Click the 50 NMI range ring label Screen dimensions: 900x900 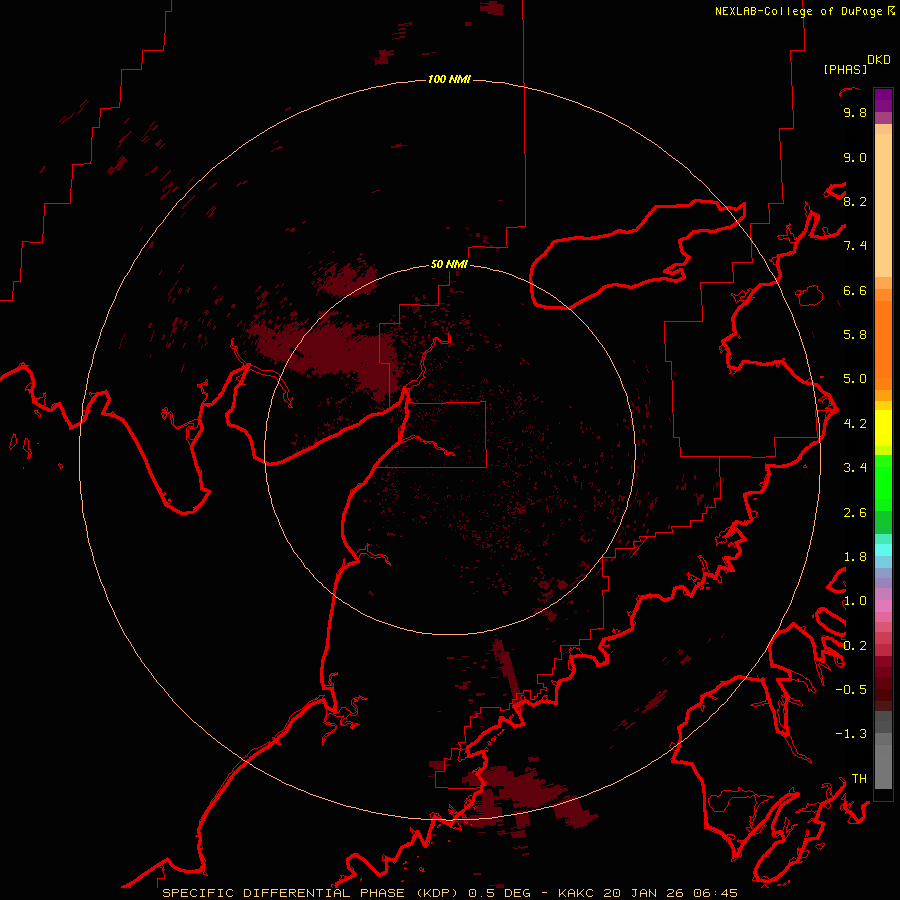(449, 264)
